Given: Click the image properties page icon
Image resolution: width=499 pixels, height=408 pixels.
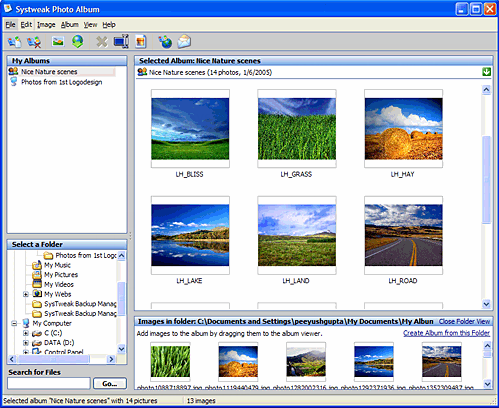Looking at the screenshot, I should 141,42.
